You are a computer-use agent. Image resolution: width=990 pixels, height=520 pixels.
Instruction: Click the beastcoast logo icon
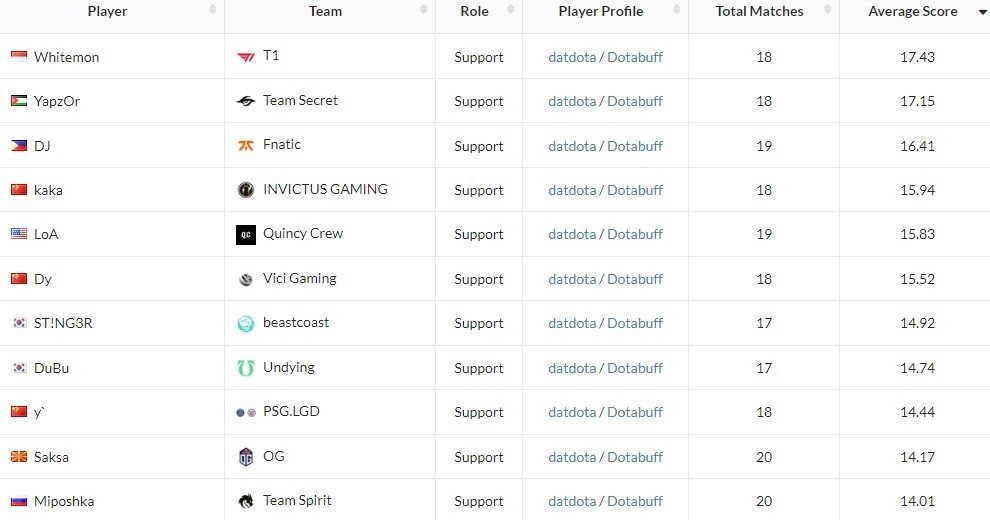tap(246, 323)
